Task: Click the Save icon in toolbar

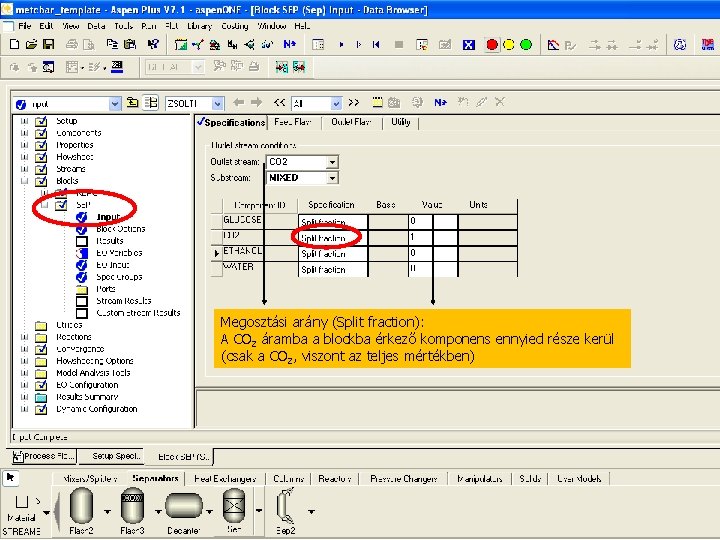Action: [47, 44]
